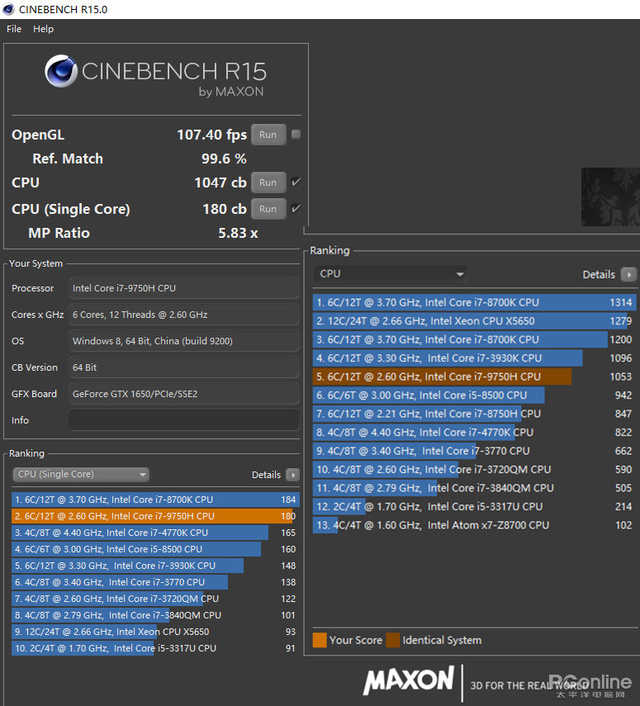Click the MAXON logo at the bottom
This screenshot has width=640, height=706.
[x=408, y=681]
